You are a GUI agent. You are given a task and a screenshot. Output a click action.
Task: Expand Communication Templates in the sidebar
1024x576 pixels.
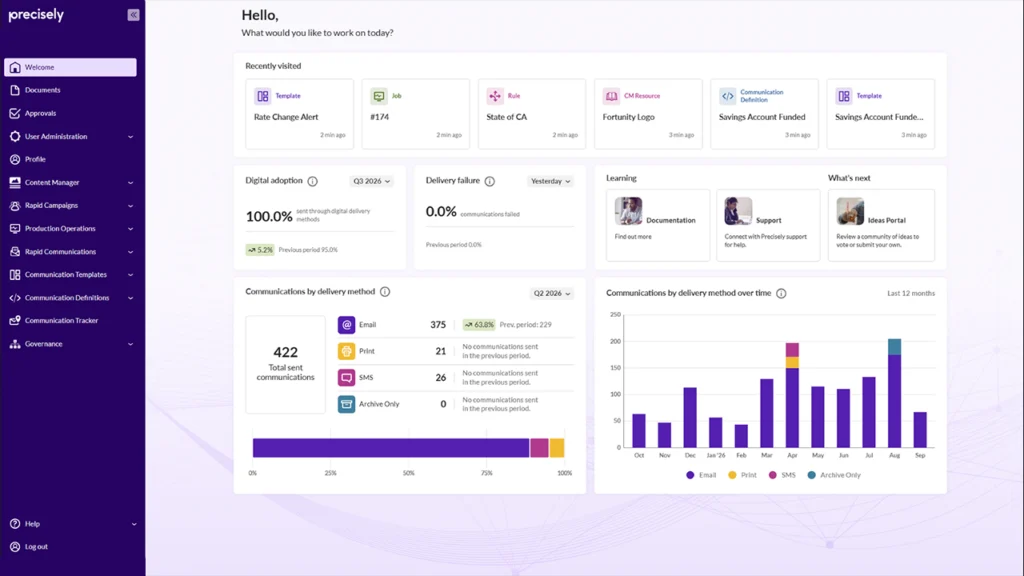click(x=71, y=275)
